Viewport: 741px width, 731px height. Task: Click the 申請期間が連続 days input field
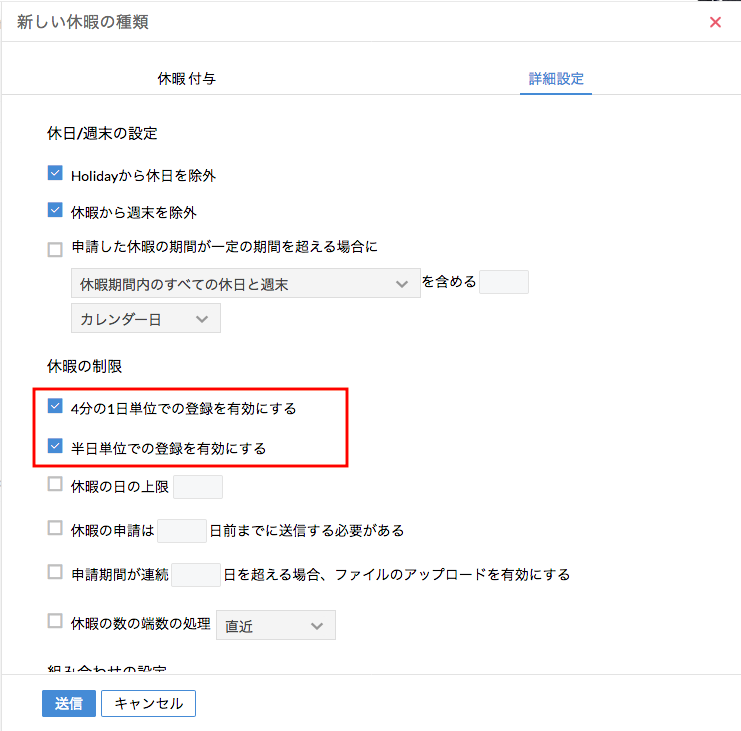coord(196,574)
